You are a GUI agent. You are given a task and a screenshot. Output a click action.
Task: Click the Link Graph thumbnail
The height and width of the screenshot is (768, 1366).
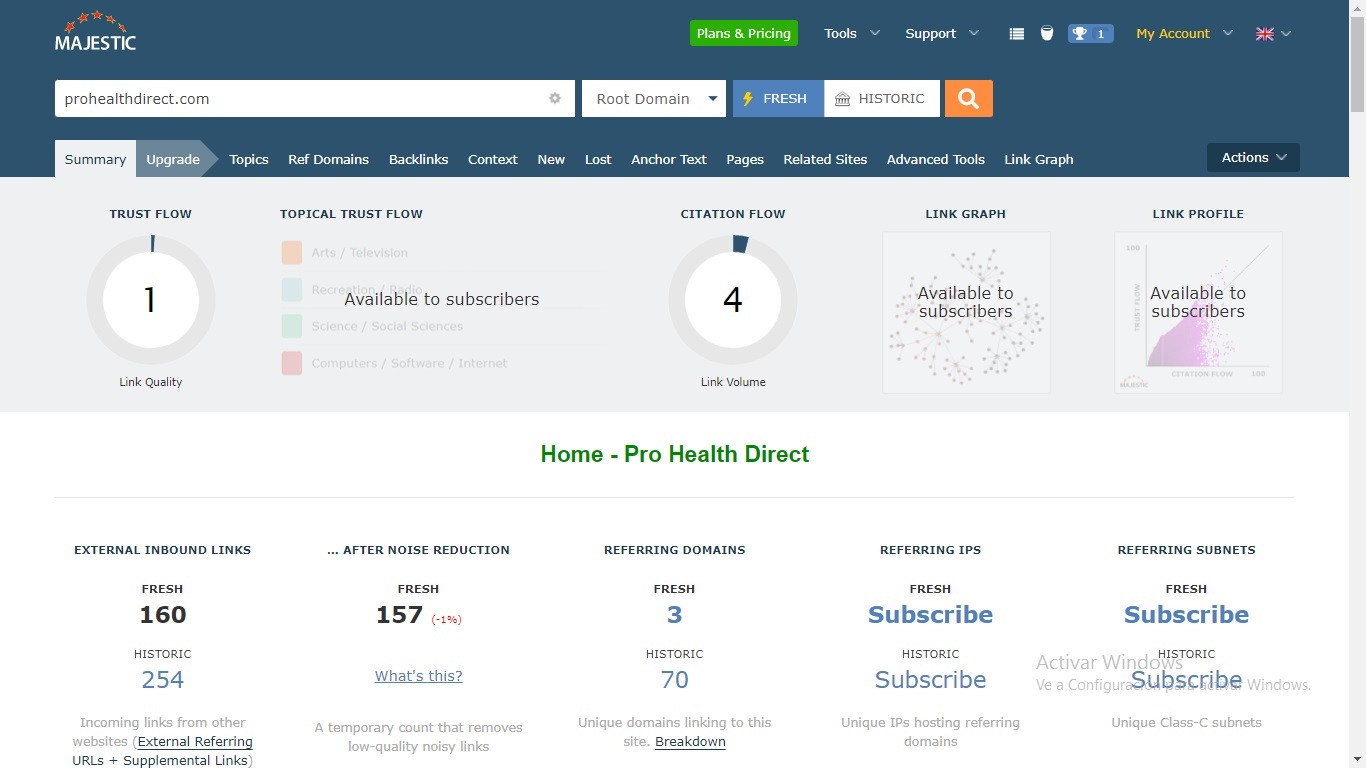click(x=966, y=312)
